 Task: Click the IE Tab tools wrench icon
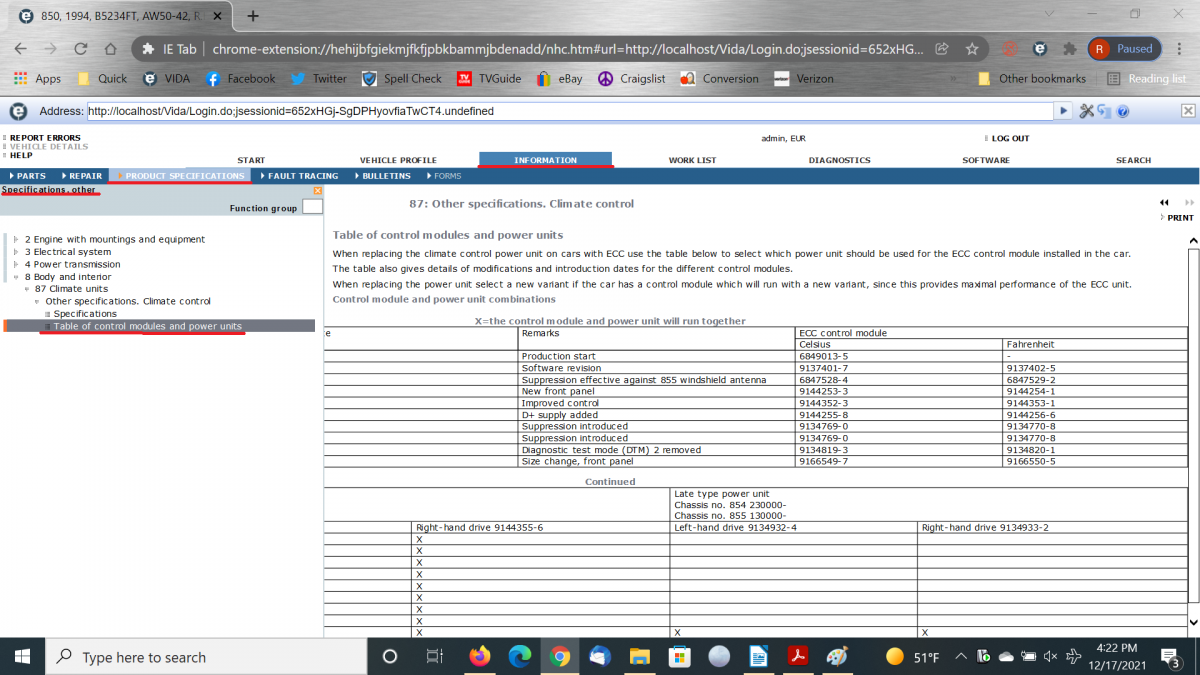(x=1086, y=111)
